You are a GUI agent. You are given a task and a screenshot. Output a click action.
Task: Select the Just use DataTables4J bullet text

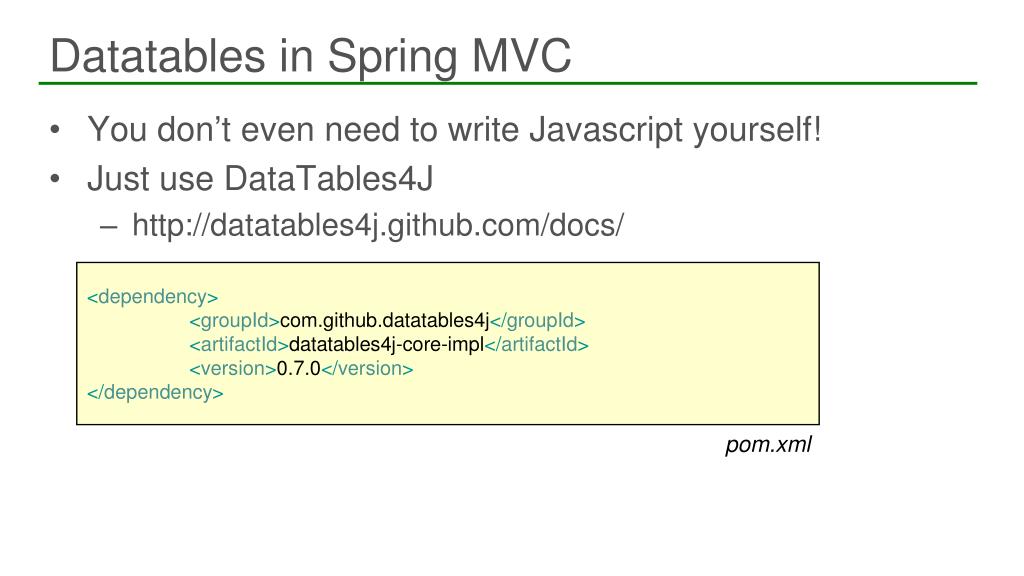[x=260, y=178]
